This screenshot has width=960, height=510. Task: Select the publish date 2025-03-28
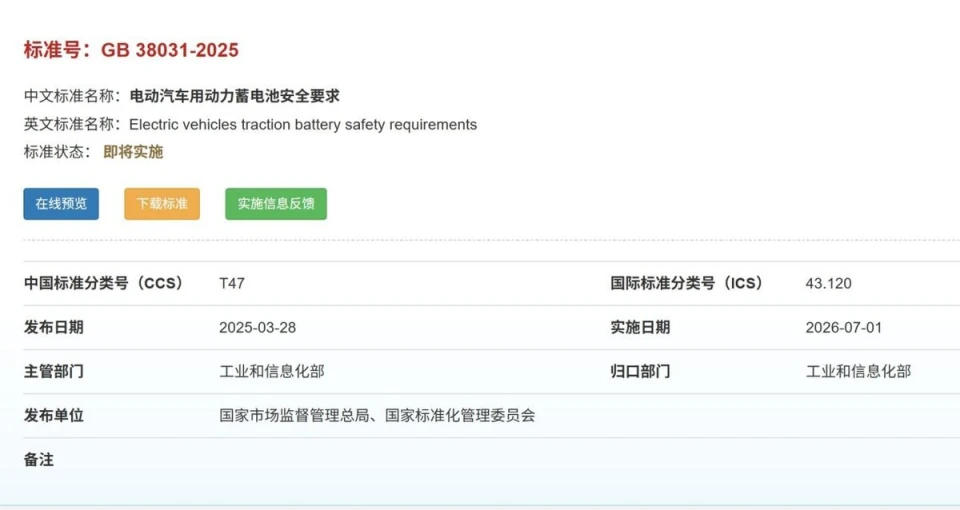(x=258, y=328)
